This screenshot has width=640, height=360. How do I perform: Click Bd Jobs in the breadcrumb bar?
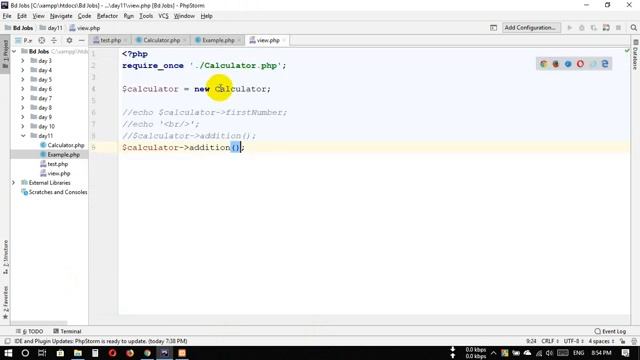(x=19, y=28)
